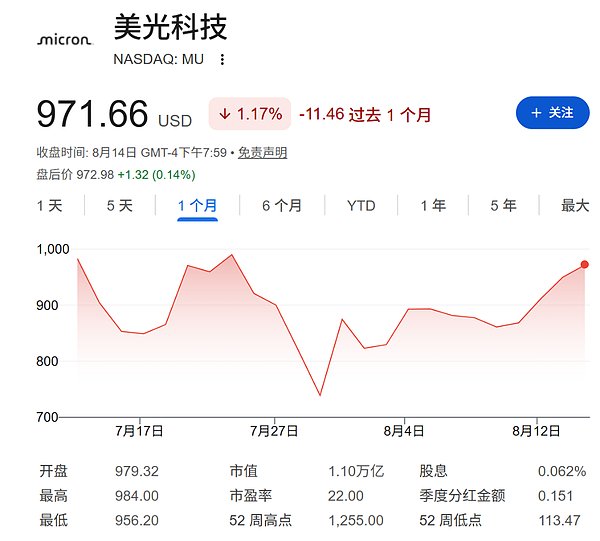The image size is (600, 541).
Task: Click the 1,000 y-axis label
Action: (53, 249)
